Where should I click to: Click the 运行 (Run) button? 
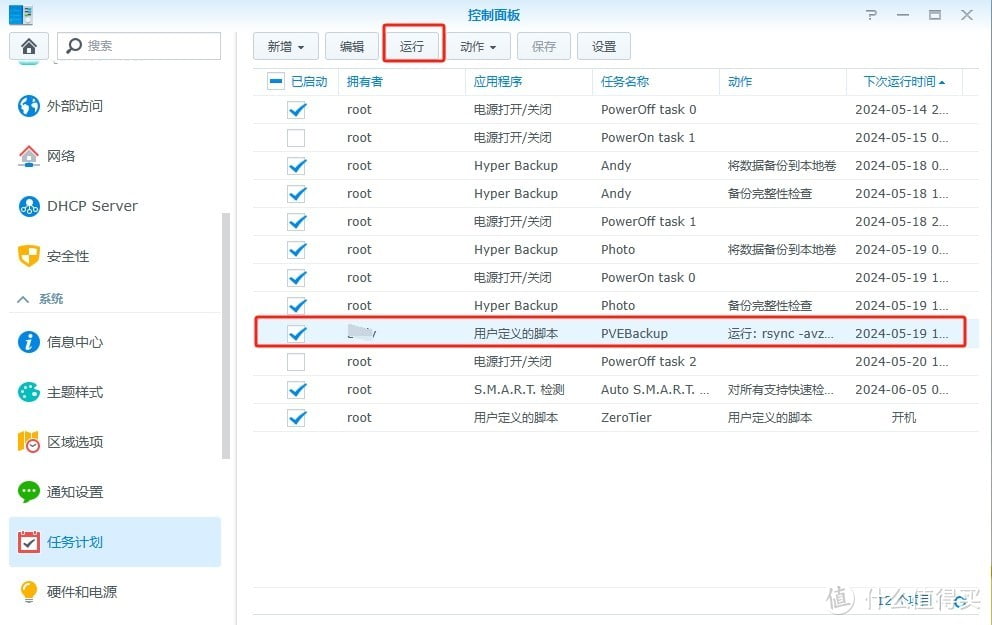coord(412,46)
